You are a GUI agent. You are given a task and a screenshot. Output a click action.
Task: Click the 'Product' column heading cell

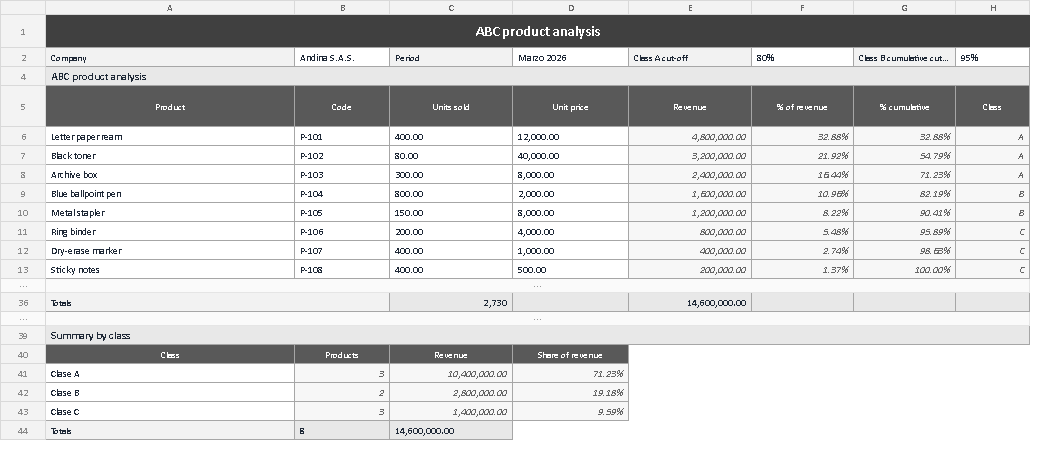coord(170,106)
